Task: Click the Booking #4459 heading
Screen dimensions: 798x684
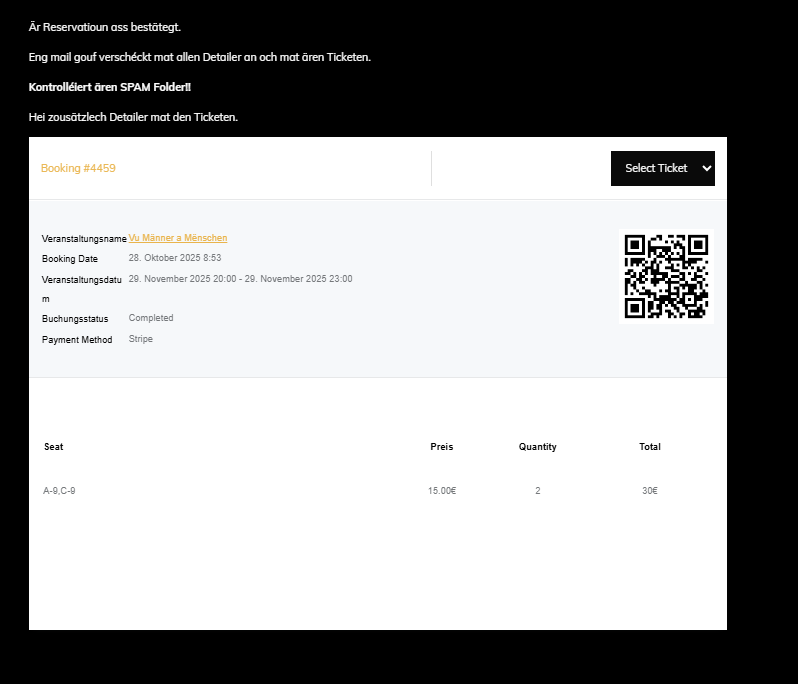Action: tap(78, 168)
